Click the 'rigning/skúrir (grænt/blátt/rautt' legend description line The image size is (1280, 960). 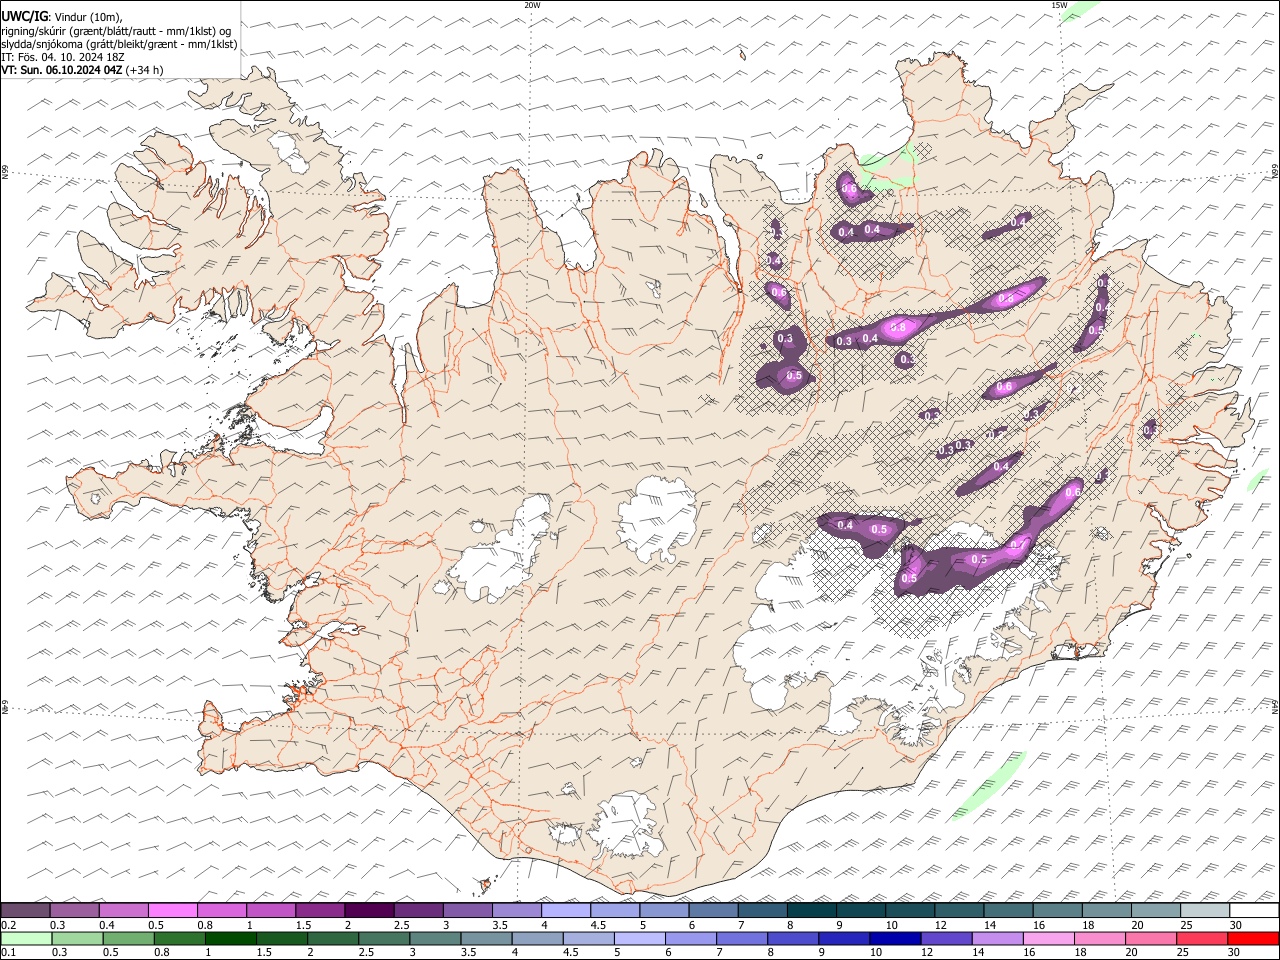pyautogui.click(x=118, y=31)
